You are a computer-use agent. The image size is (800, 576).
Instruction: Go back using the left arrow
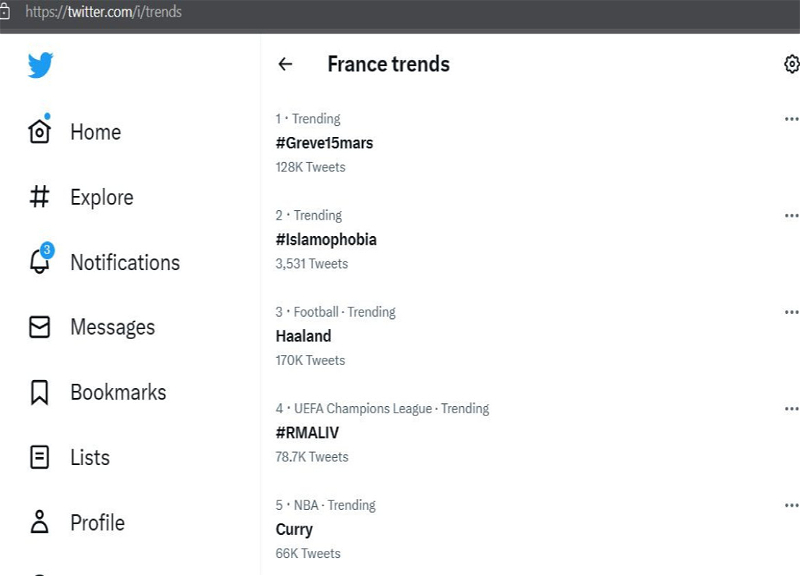(x=285, y=64)
